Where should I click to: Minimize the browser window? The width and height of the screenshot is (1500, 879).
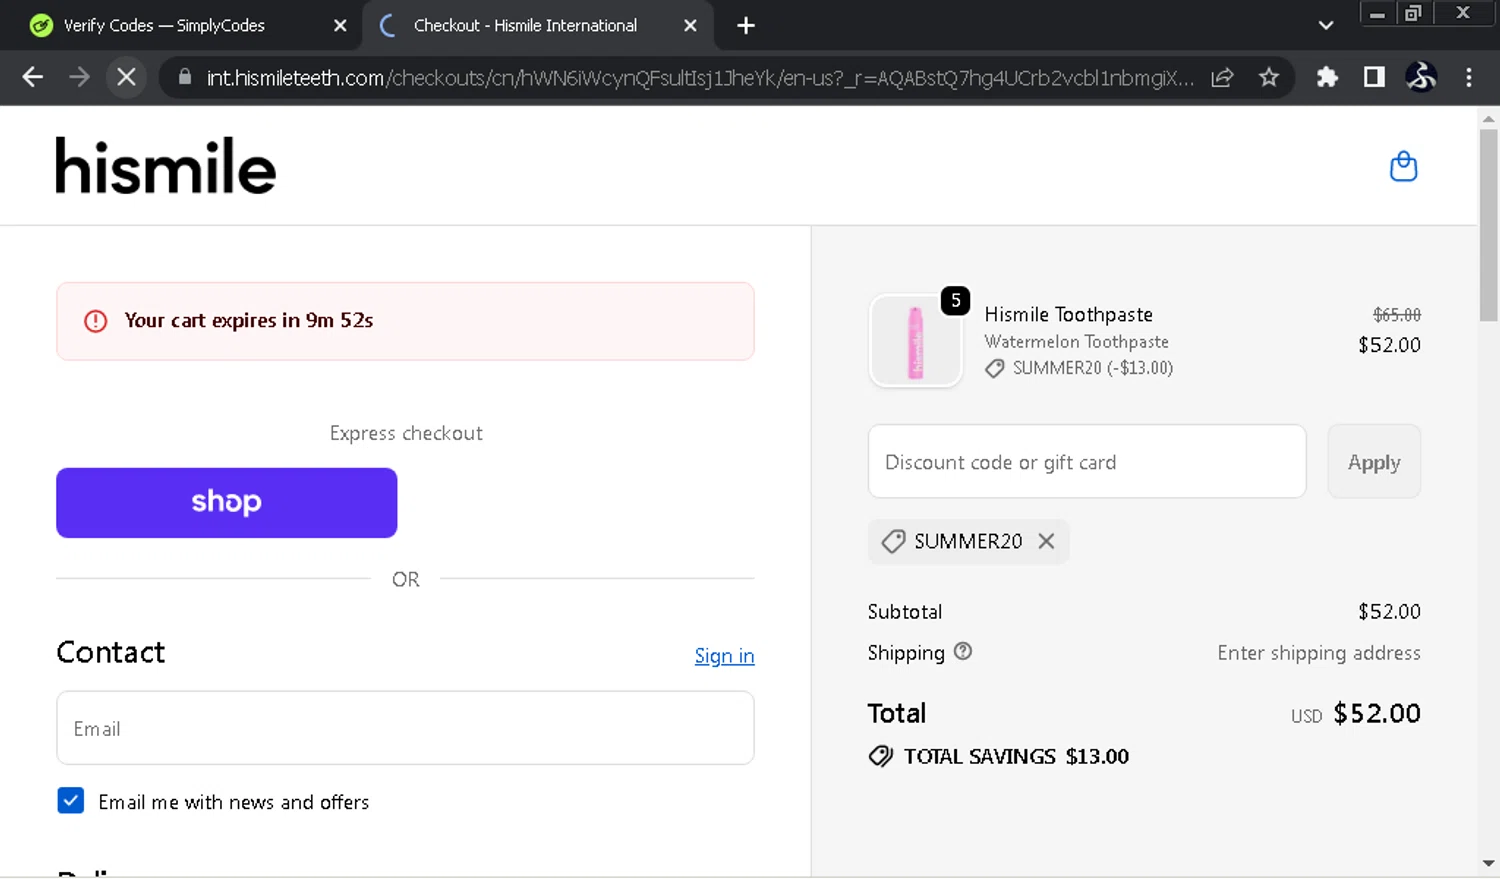click(1377, 13)
